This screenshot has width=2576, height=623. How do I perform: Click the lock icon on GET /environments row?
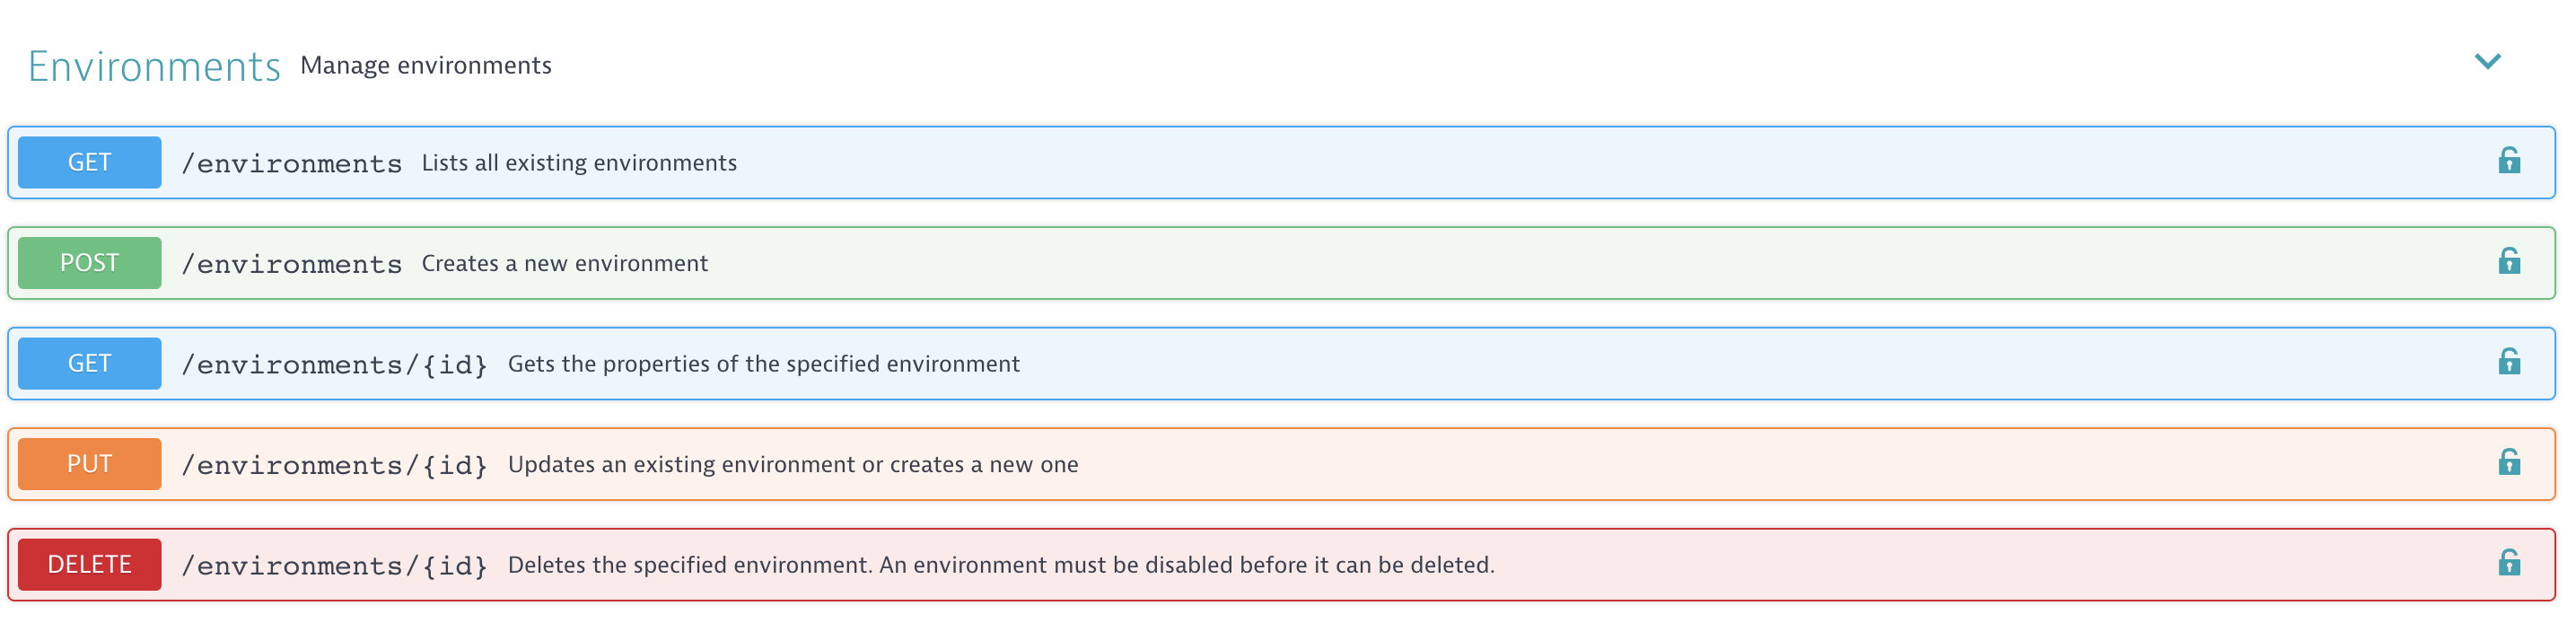2508,161
